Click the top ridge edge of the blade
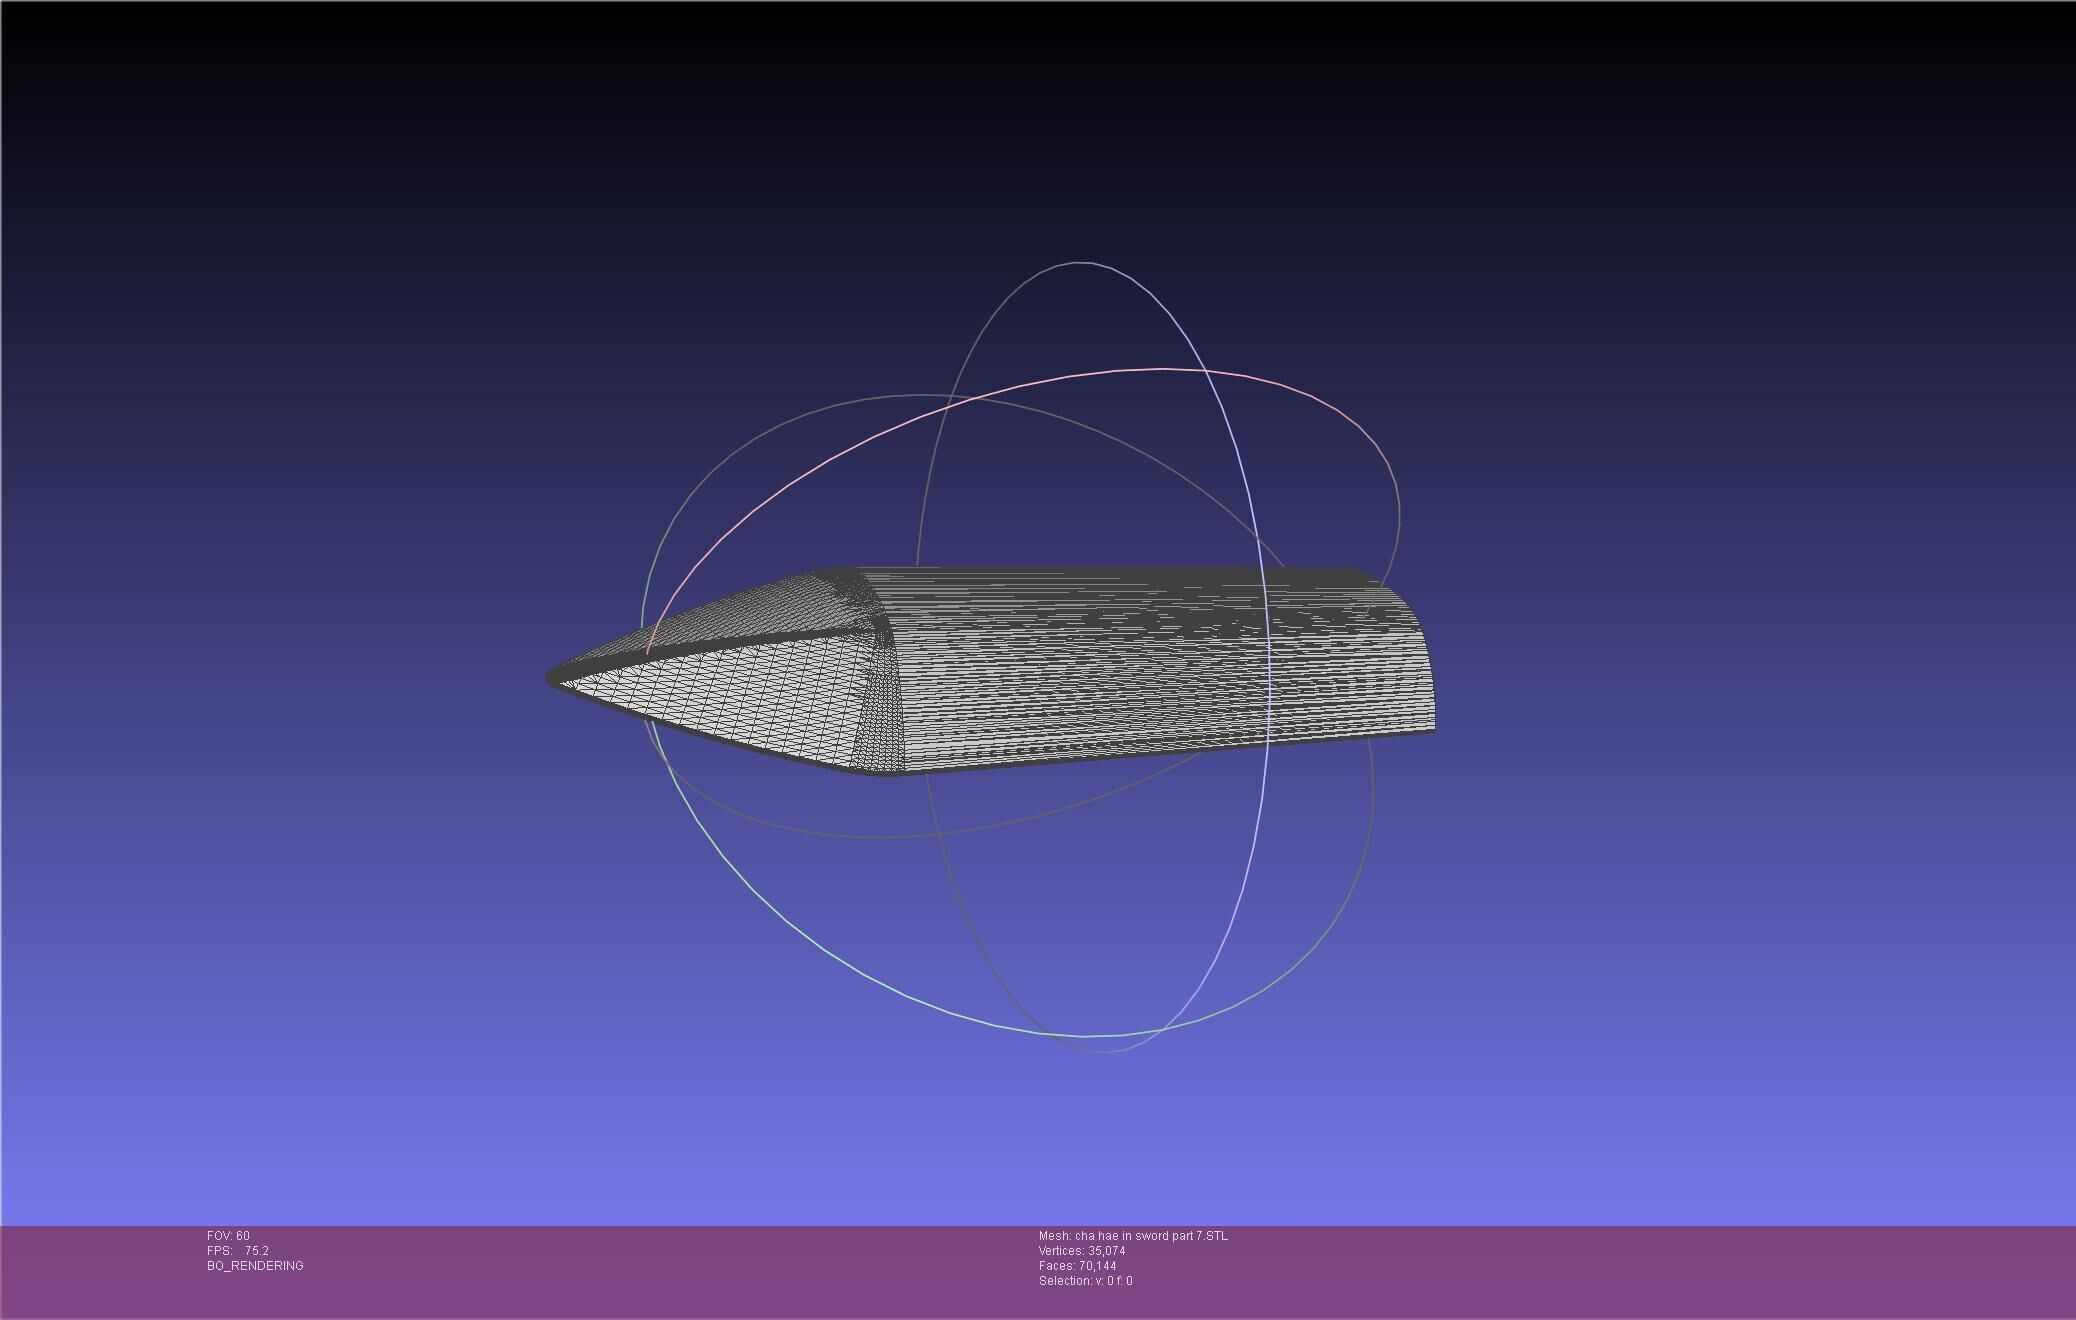This screenshot has width=2076, height=1320. 1100,571
